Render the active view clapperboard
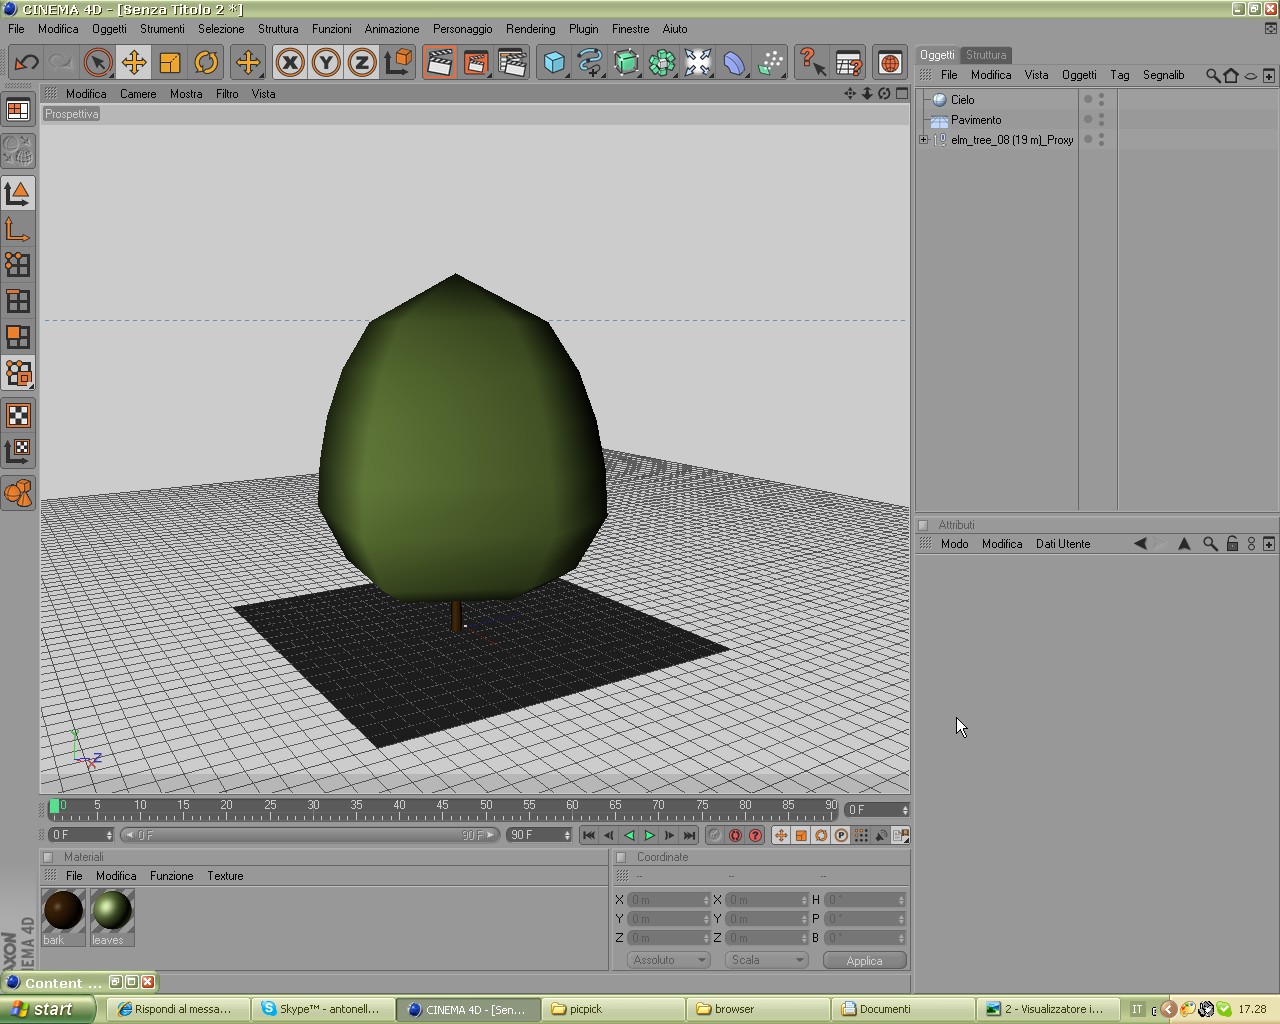This screenshot has height=1024, width=1280. tap(439, 63)
